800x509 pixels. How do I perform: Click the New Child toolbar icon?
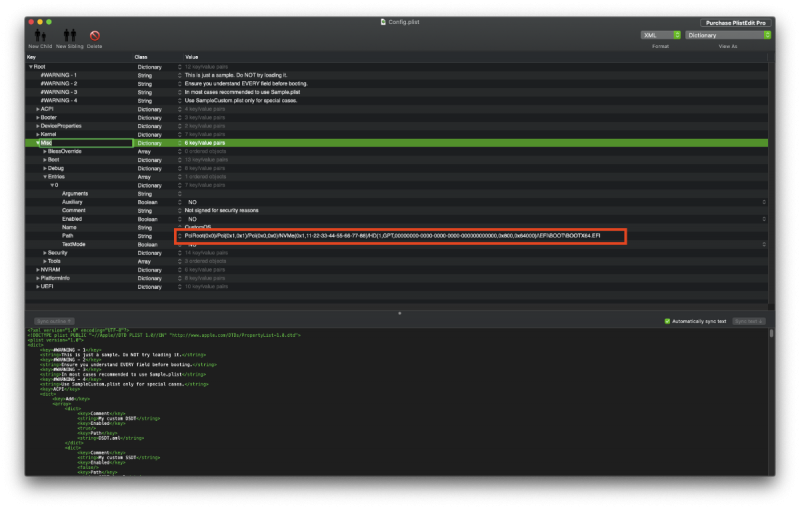[x=40, y=36]
